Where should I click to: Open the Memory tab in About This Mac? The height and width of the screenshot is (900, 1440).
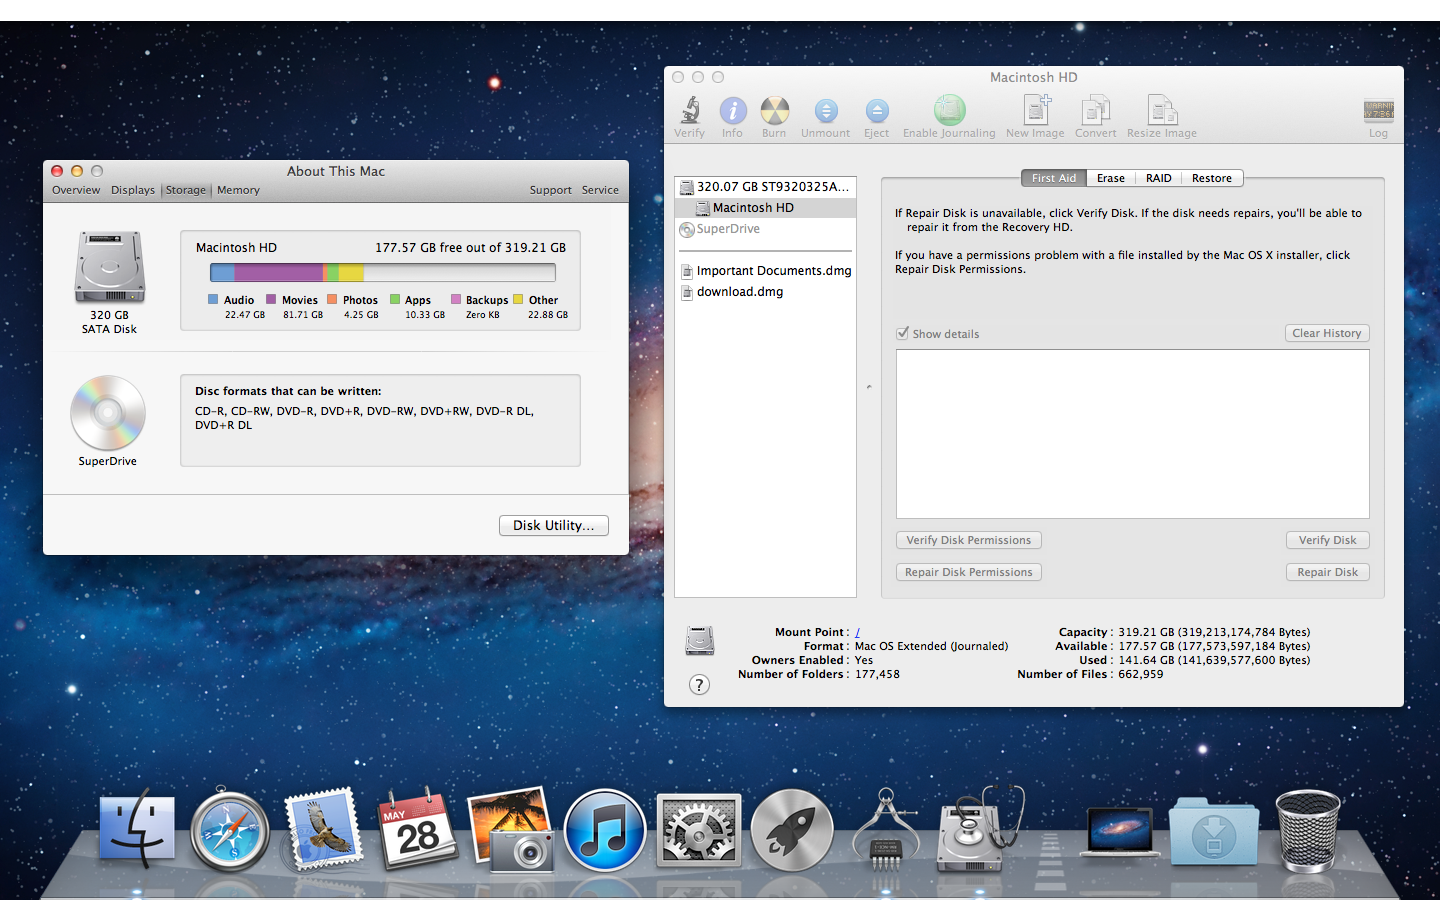click(x=238, y=190)
